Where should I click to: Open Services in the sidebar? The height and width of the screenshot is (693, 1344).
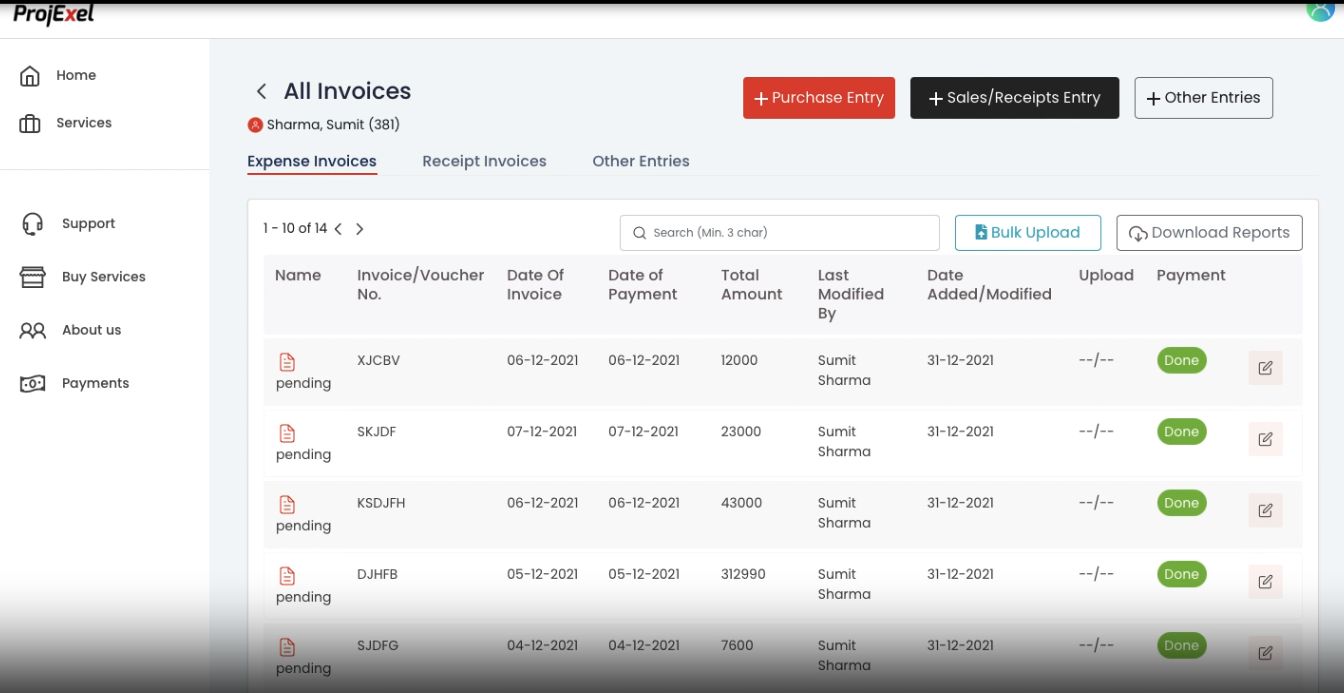(x=65, y=124)
